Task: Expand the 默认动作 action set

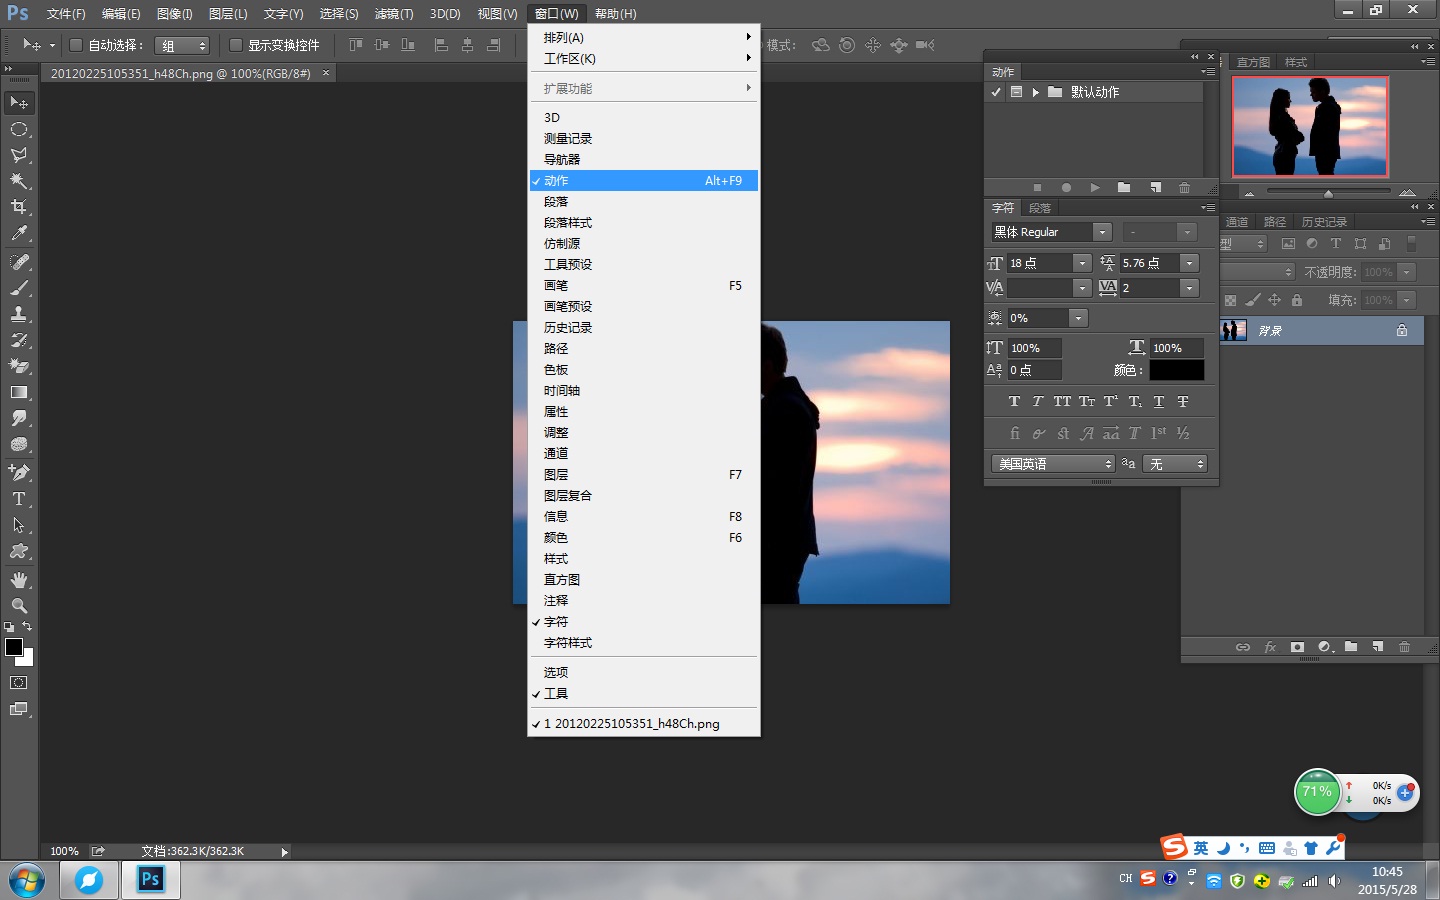Action: coord(1036,92)
